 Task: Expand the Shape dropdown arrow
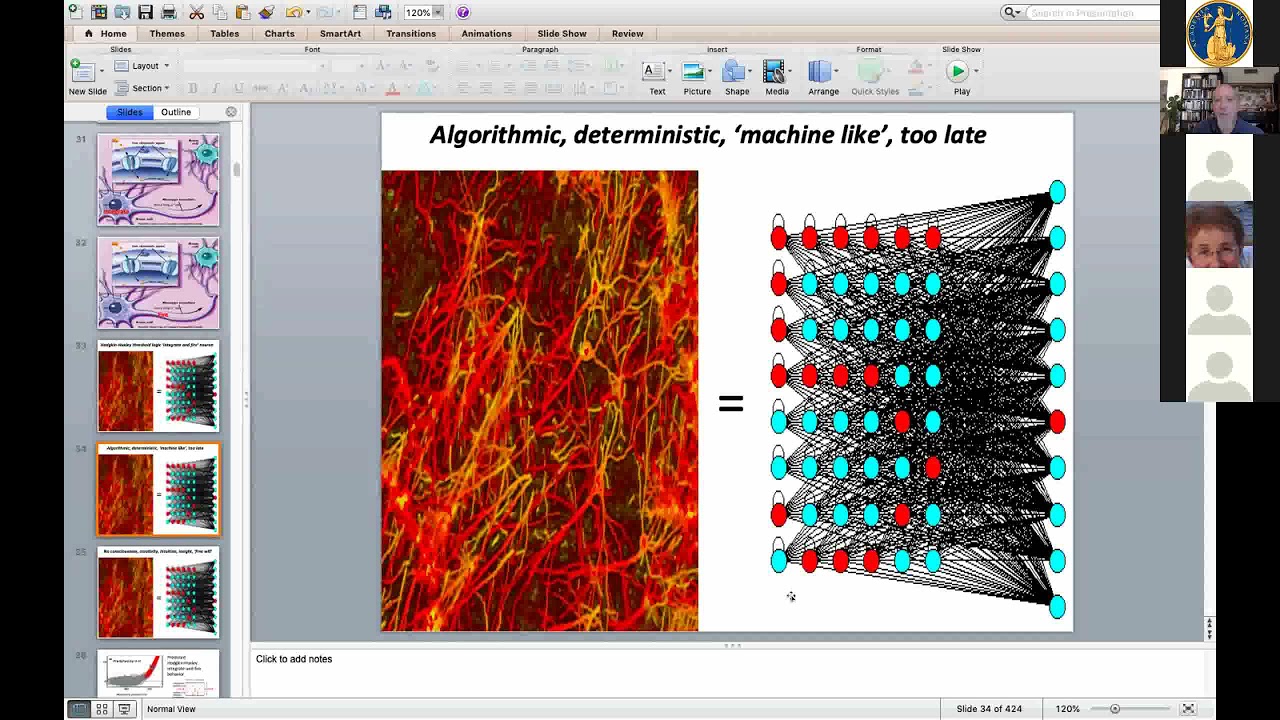pos(750,71)
